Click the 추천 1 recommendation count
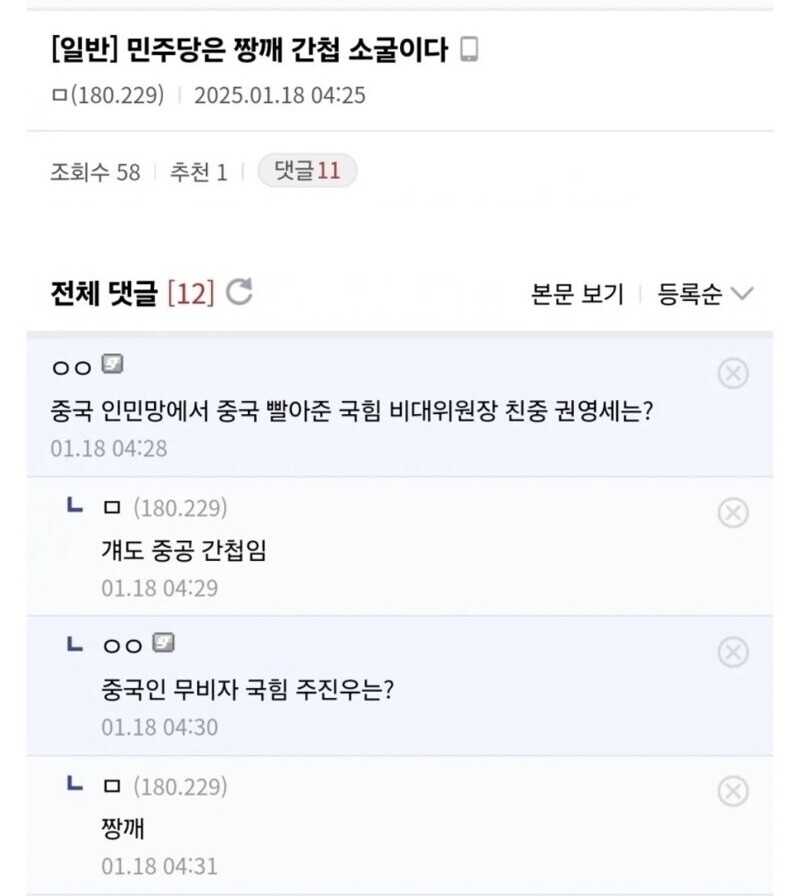 [198, 172]
